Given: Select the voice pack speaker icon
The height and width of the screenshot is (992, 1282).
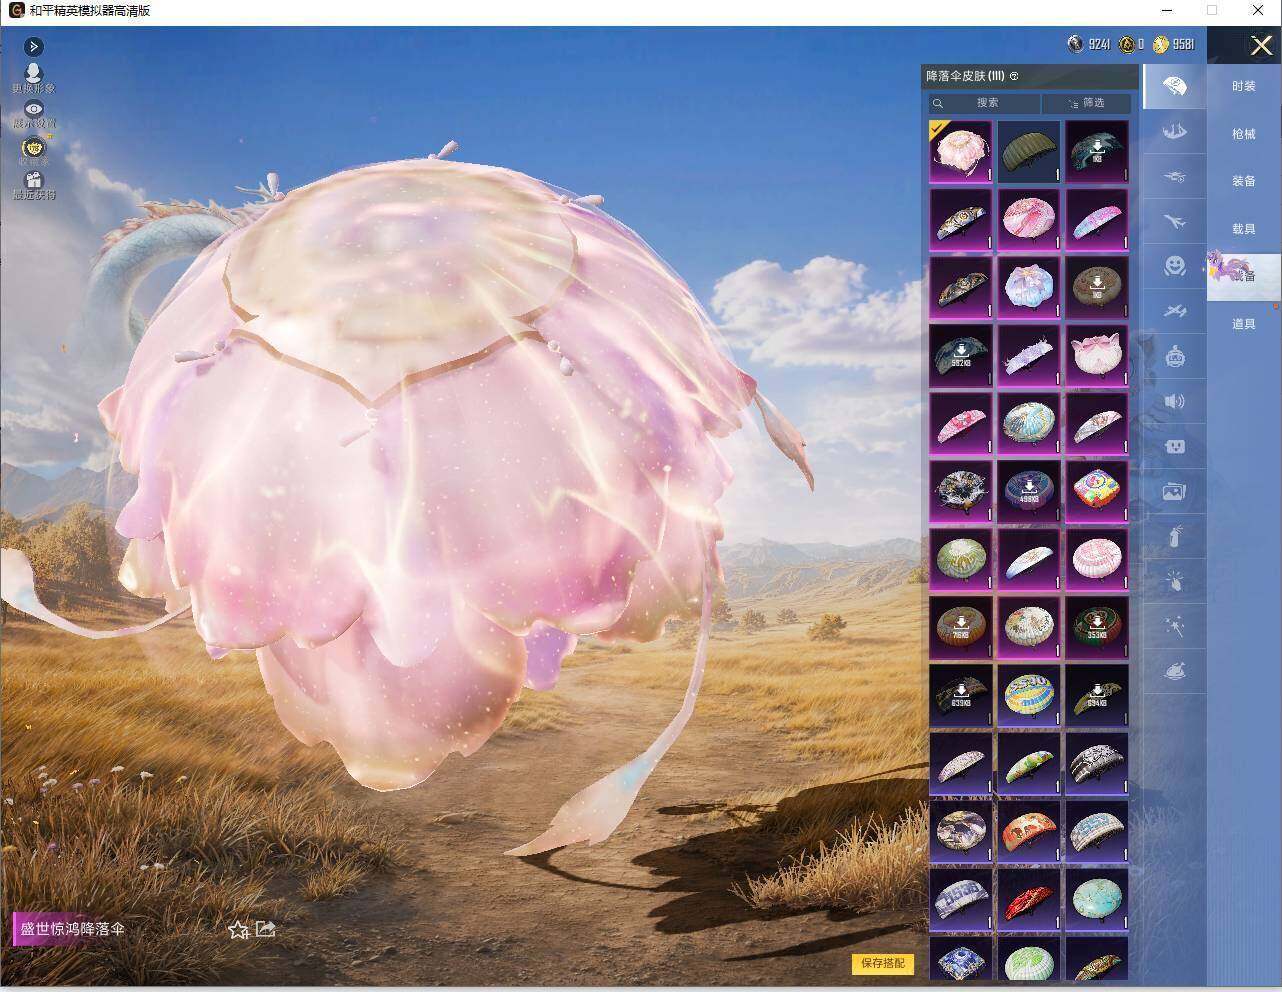Looking at the screenshot, I should 1175,401.
